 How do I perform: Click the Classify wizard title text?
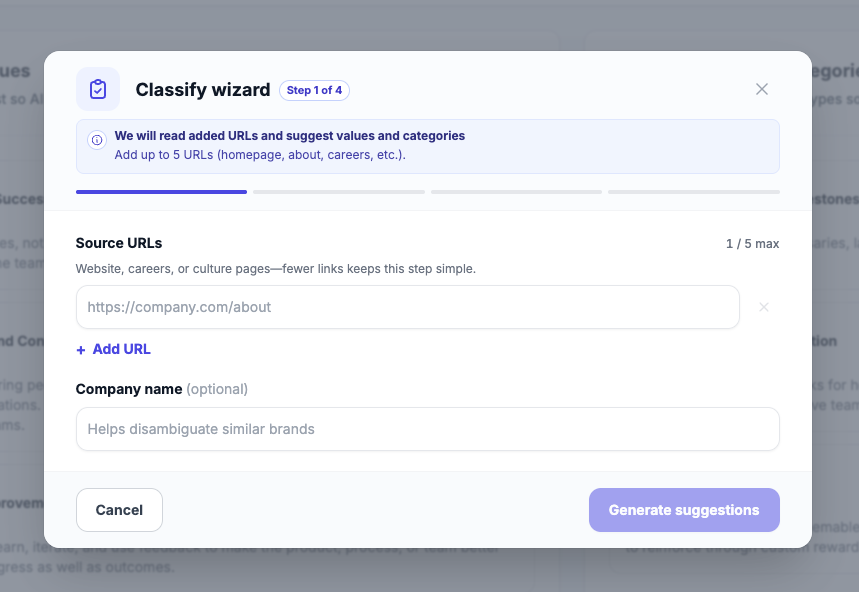coord(203,90)
